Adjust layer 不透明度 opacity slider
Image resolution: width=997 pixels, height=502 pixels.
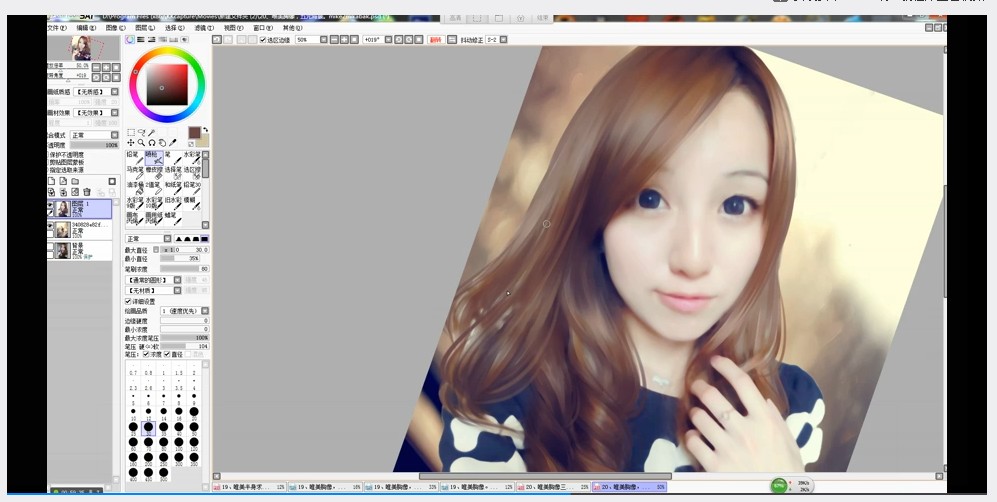(94, 145)
